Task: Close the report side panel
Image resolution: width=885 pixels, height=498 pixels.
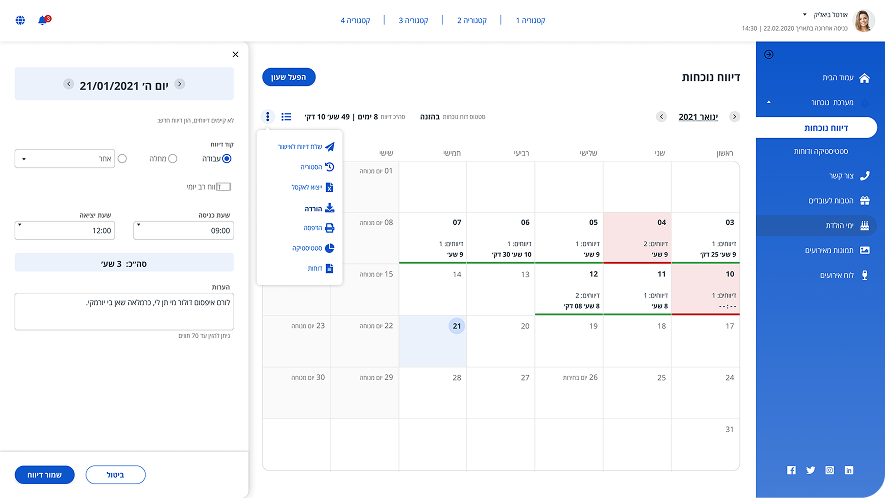Action: [235, 55]
